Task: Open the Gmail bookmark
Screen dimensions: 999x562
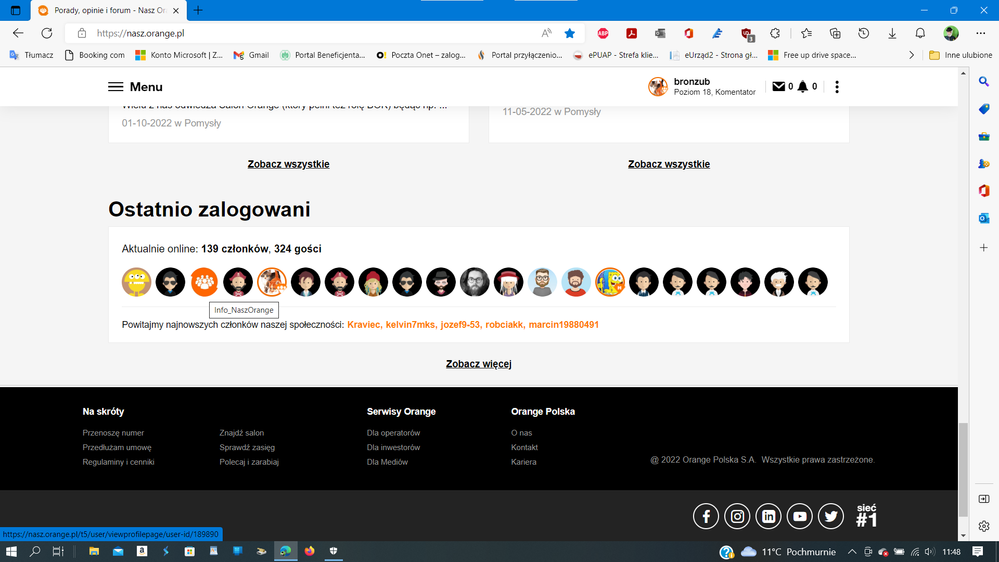Action: click(x=251, y=55)
